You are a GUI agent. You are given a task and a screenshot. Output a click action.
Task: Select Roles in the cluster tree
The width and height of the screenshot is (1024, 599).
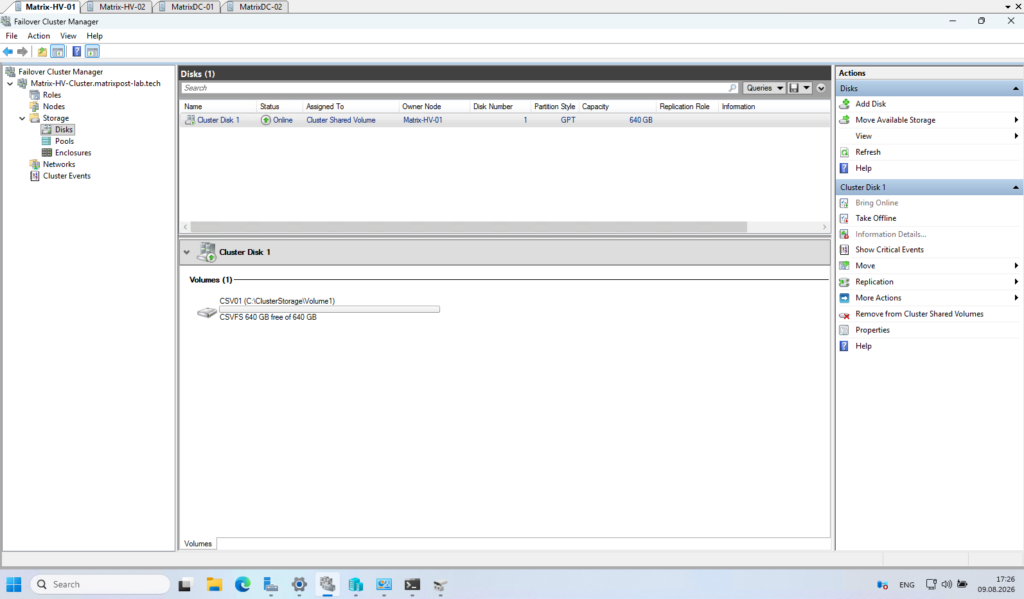52,95
